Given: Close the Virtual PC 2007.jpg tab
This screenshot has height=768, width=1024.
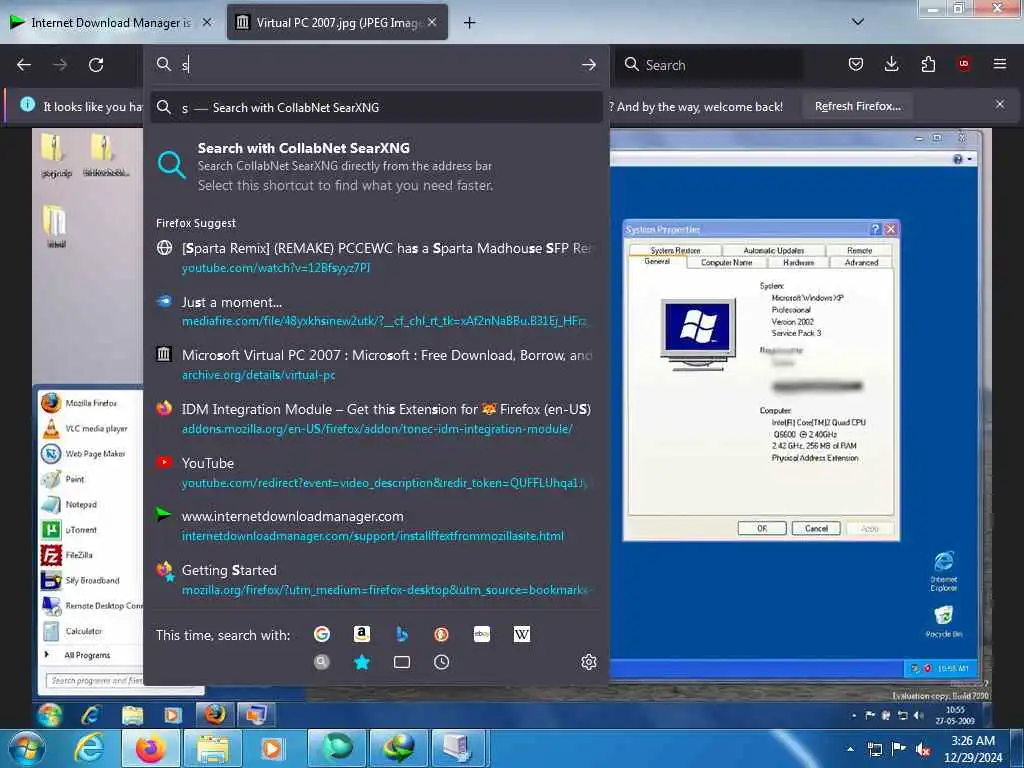Looking at the screenshot, I should pyautogui.click(x=432, y=22).
